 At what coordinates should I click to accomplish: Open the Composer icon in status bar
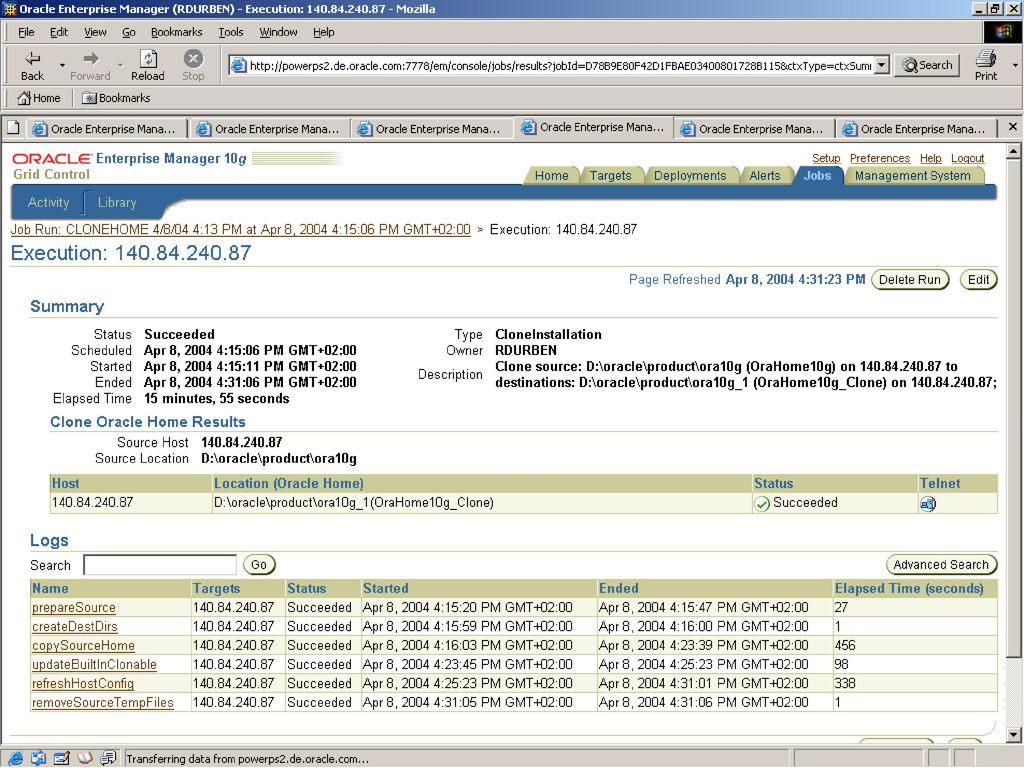coord(62,758)
